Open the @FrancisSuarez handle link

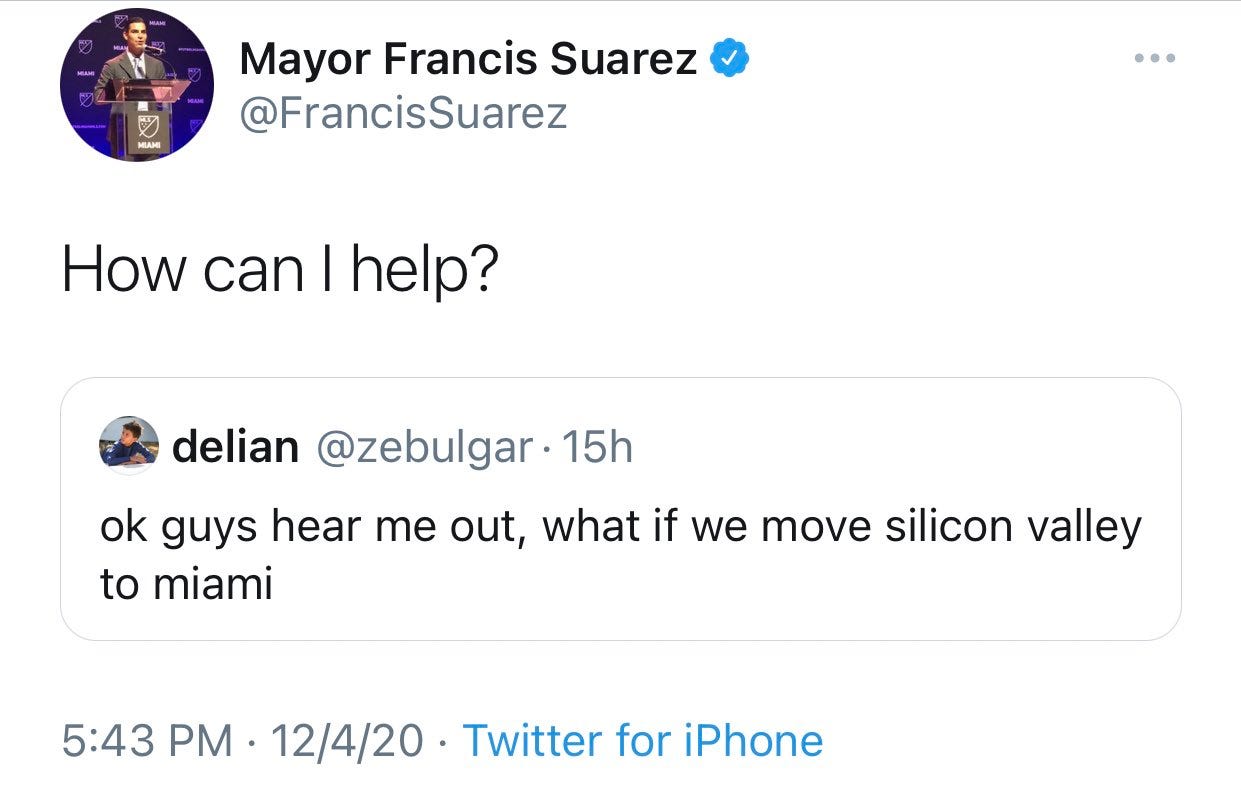(403, 113)
